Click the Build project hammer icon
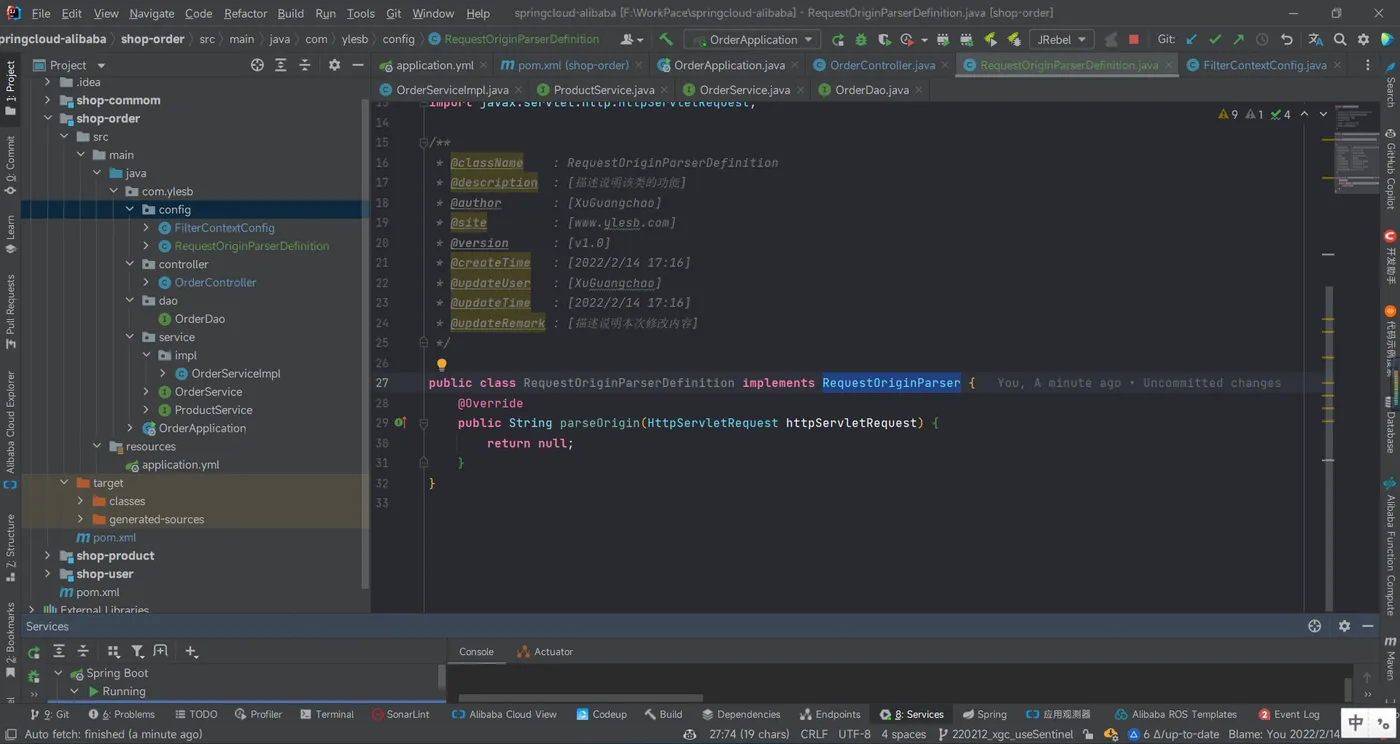 tap(666, 40)
